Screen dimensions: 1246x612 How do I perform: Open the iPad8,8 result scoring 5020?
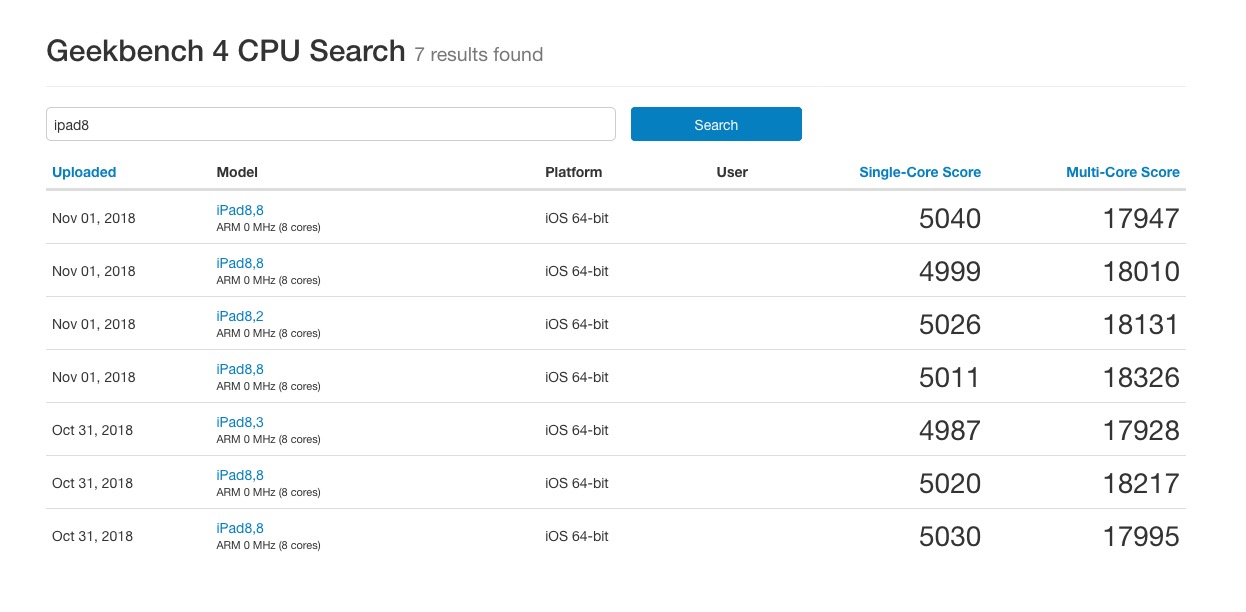(240, 475)
